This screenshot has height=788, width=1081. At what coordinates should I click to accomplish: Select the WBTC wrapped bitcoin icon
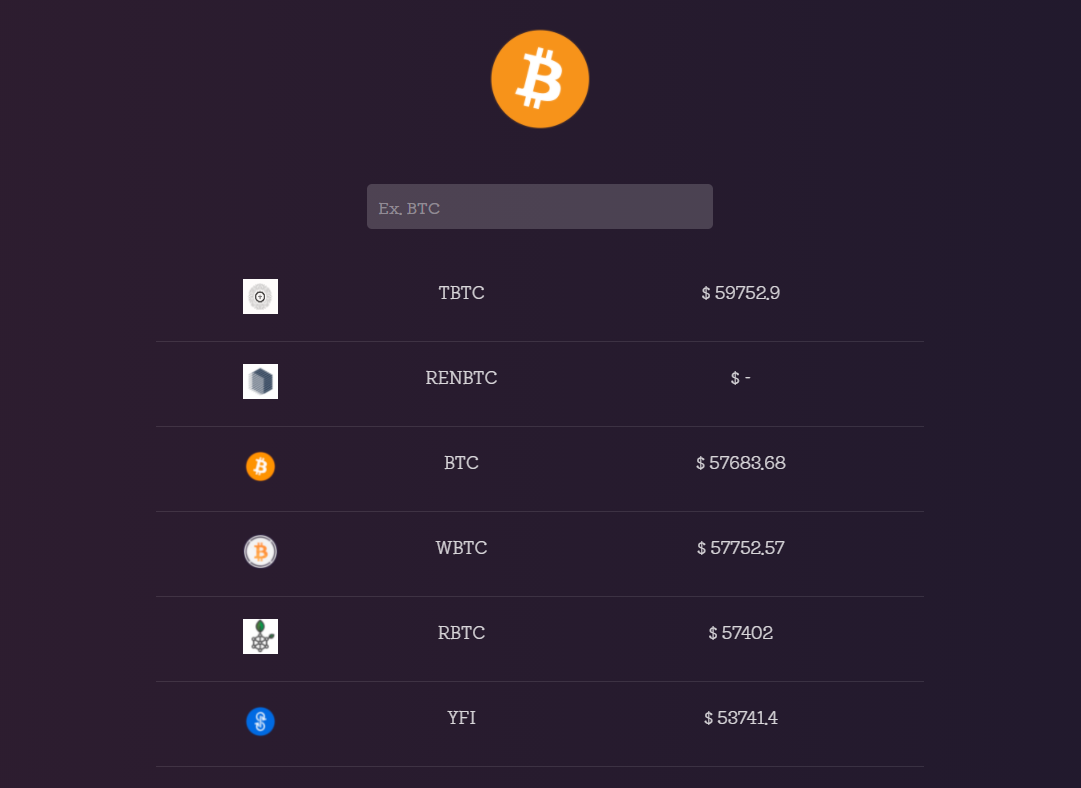pos(260,551)
